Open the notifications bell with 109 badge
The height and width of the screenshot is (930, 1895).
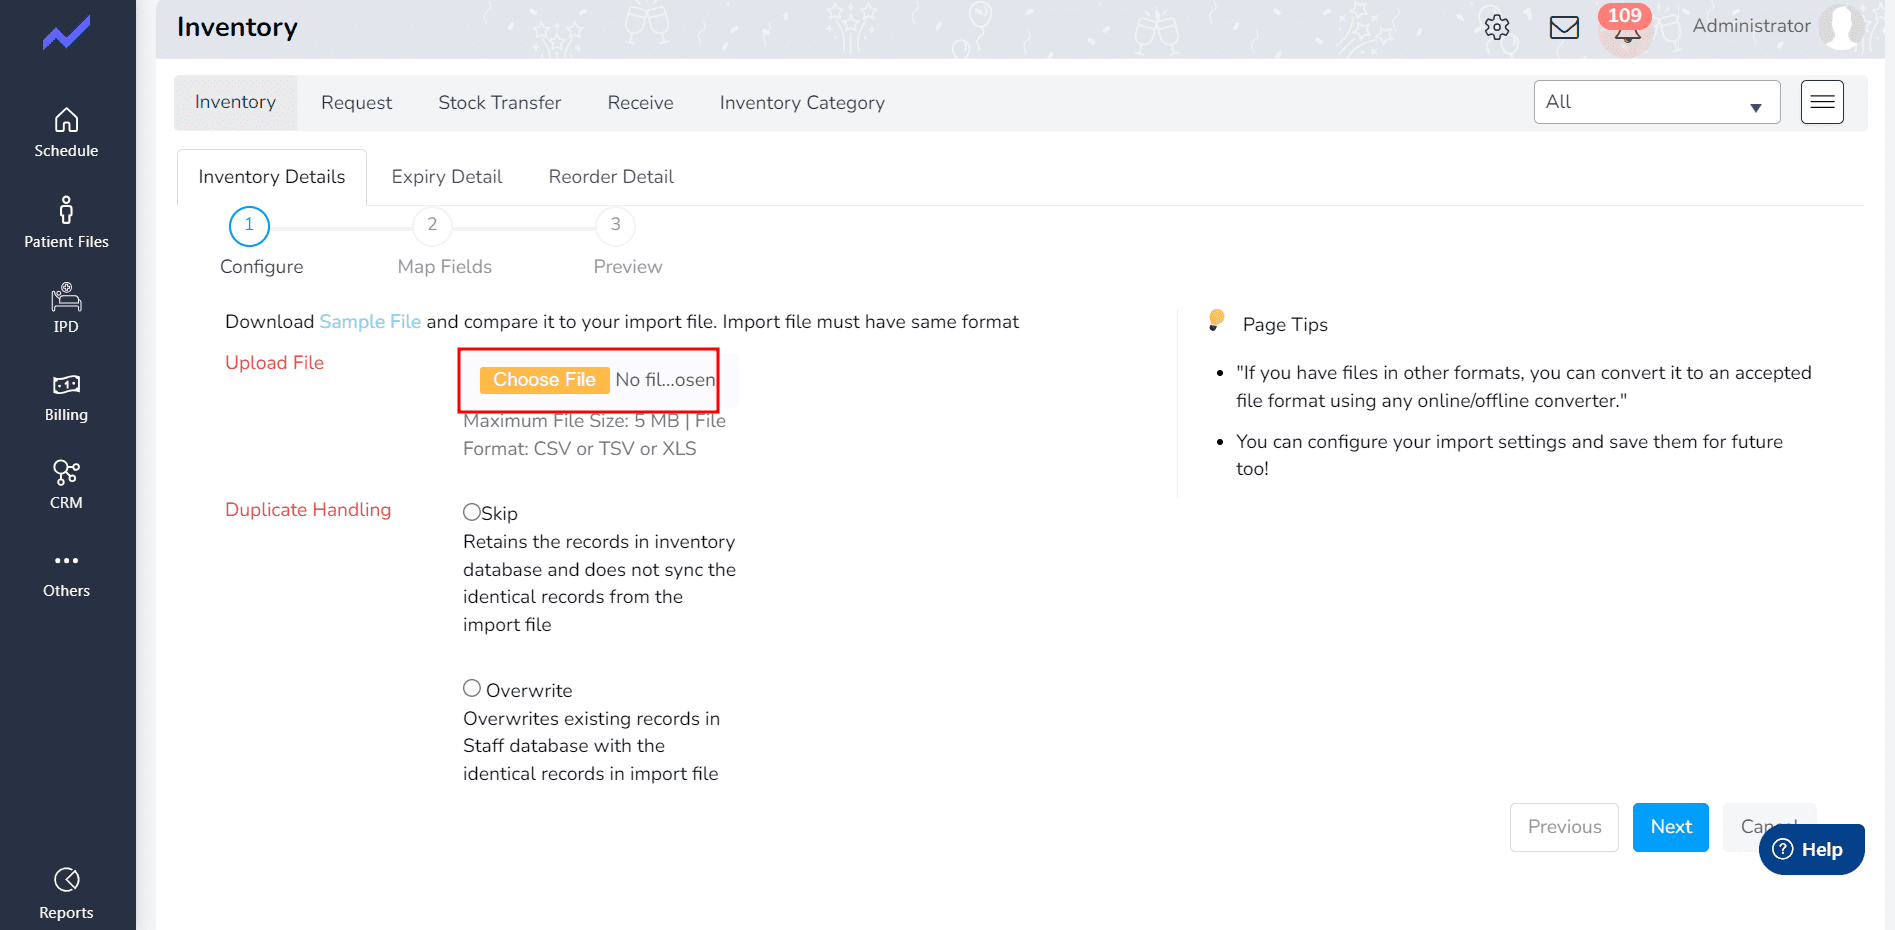1627,31
